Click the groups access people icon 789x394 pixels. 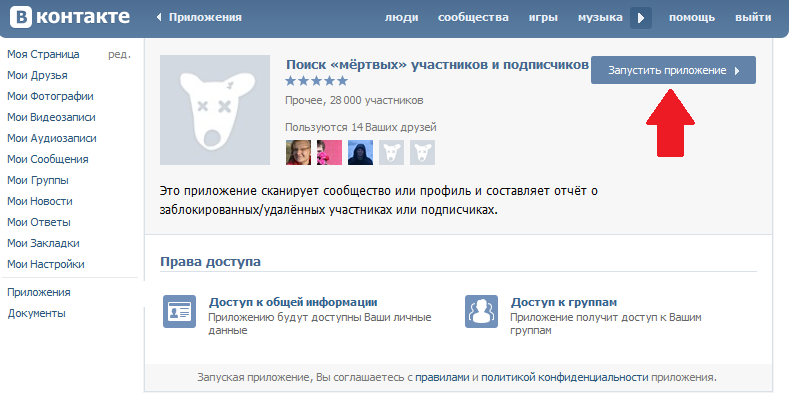(481, 311)
